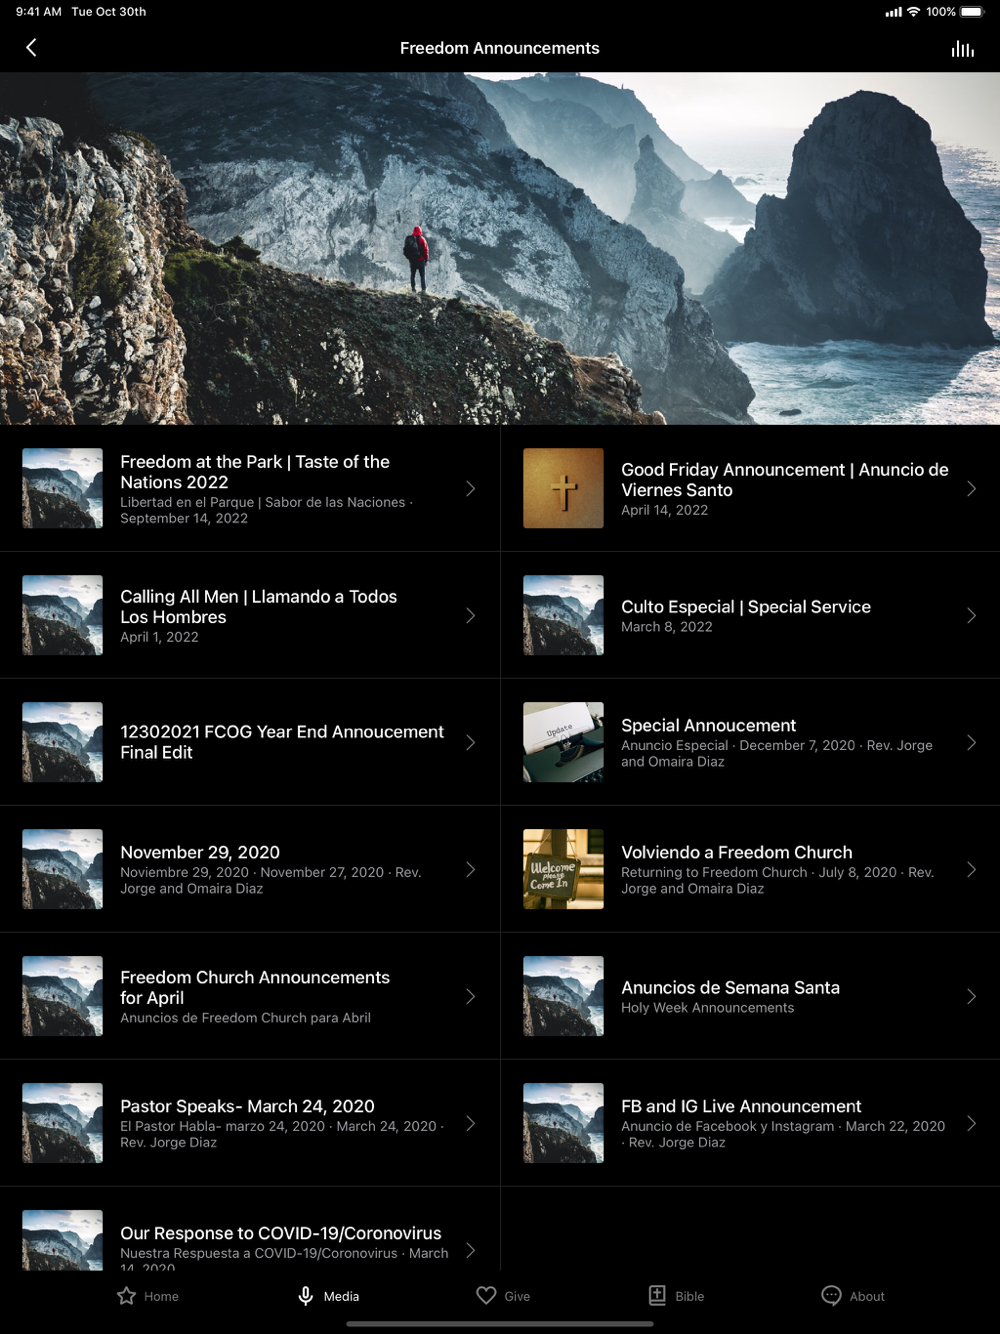Select 'FB and IG Live Announcement' title
This screenshot has height=1334, width=1000.
pyautogui.click(x=741, y=1106)
